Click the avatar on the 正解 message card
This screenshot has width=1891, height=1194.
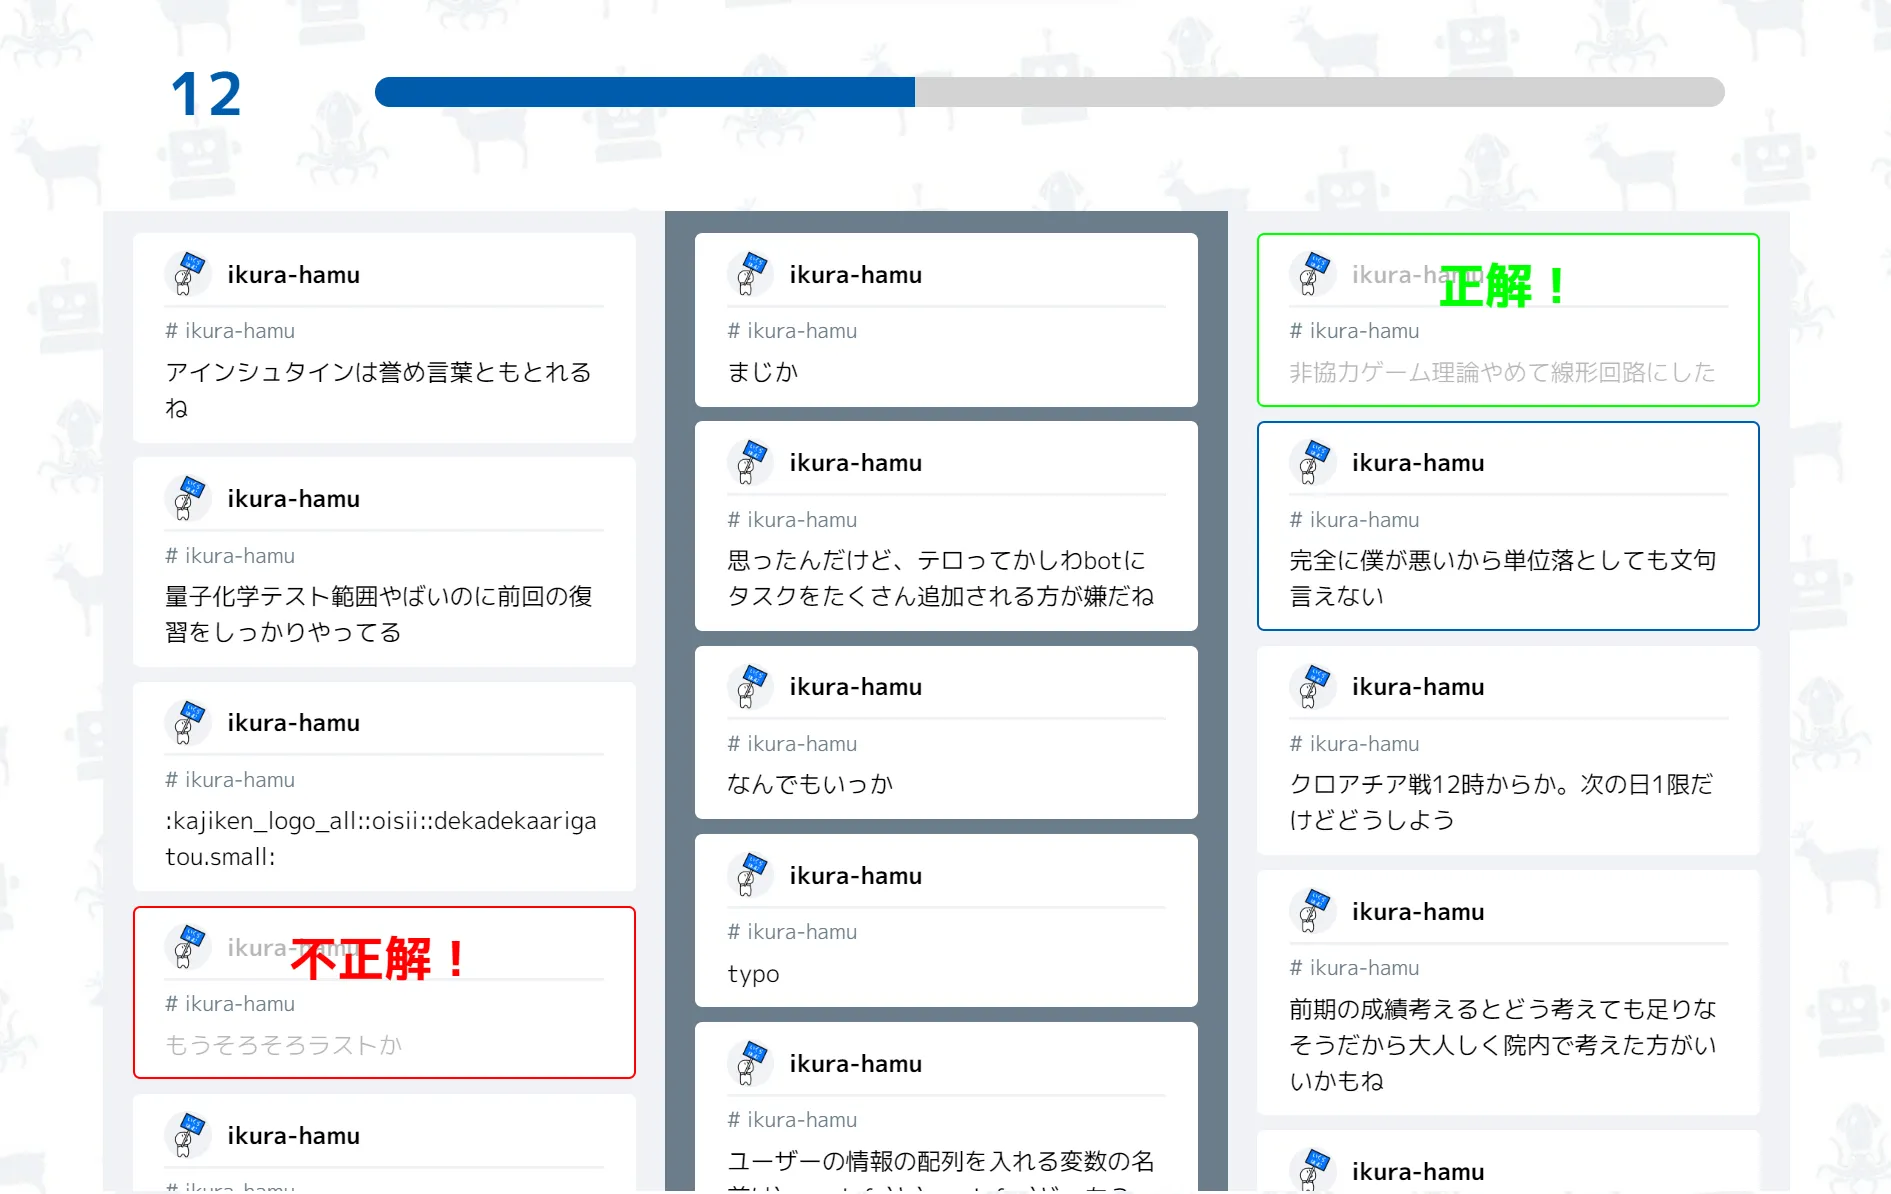1313,274
